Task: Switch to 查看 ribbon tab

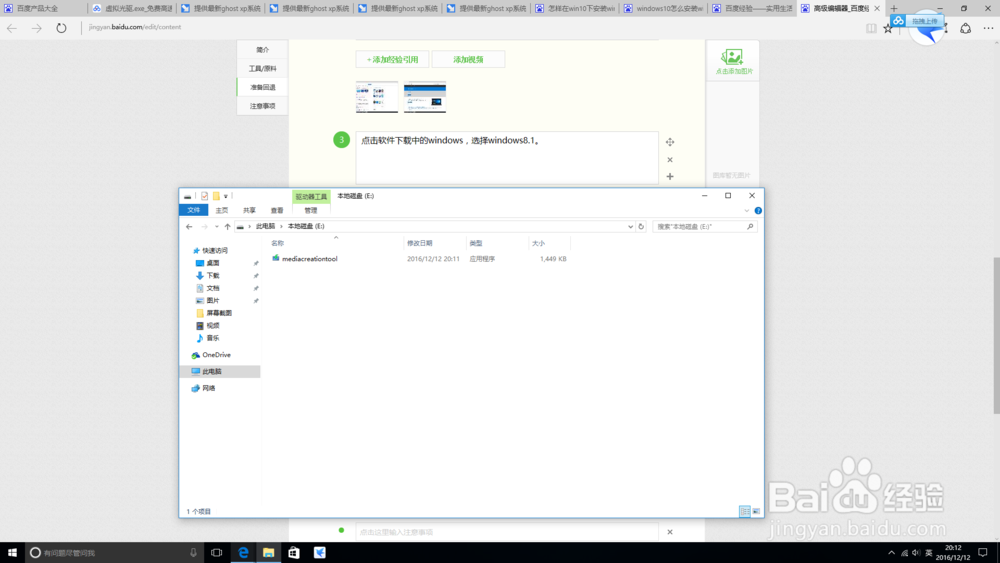Action: click(277, 210)
